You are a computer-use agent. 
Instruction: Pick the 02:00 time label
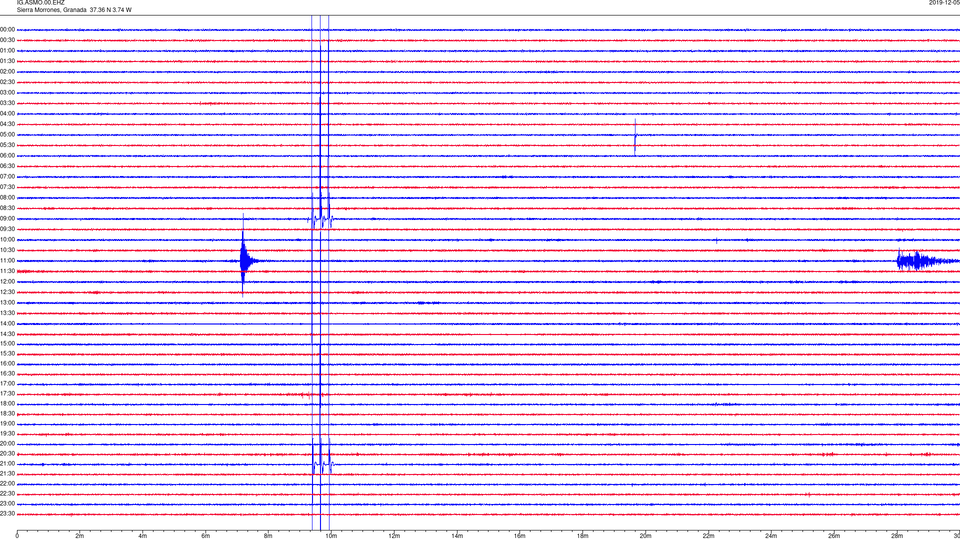point(7,72)
